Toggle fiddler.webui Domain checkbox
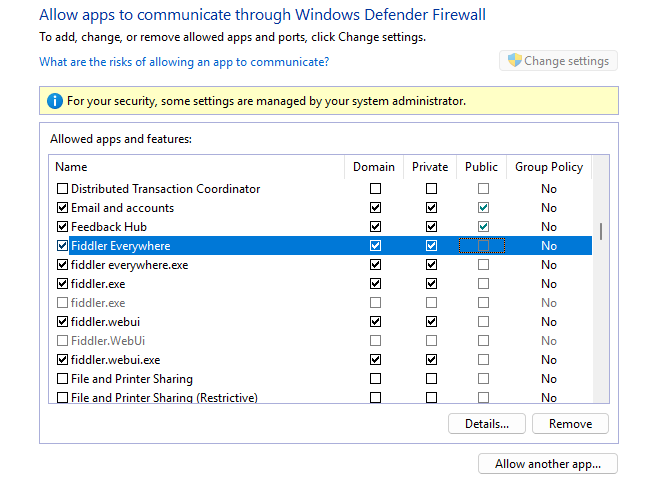The width and height of the screenshot is (647, 502). click(375, 322)
